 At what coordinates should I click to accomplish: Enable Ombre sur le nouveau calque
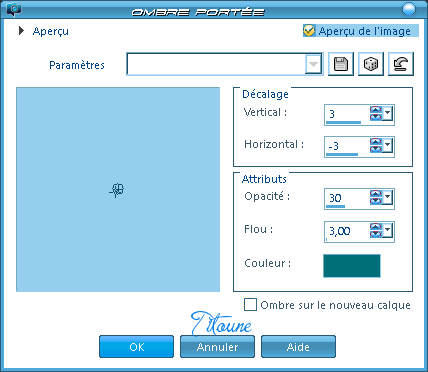[250, 305]
